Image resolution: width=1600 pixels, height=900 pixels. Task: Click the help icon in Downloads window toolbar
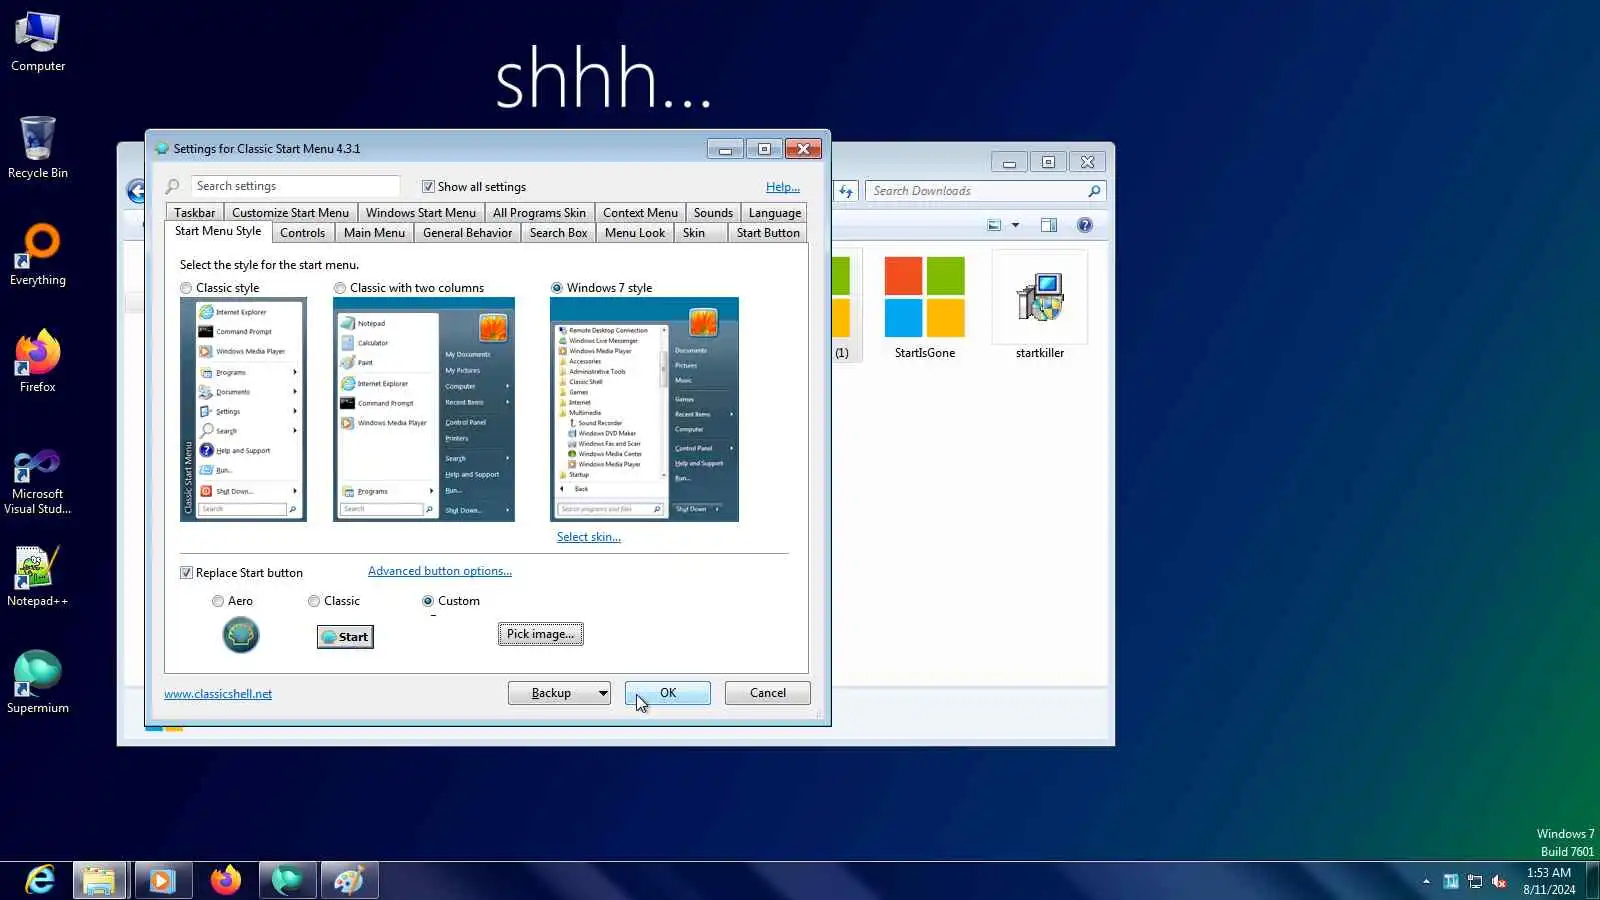tap(1085, 225)
